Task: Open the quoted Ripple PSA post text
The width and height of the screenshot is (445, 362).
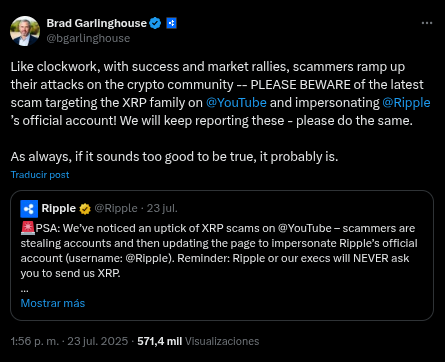Action: click(219, 251)
